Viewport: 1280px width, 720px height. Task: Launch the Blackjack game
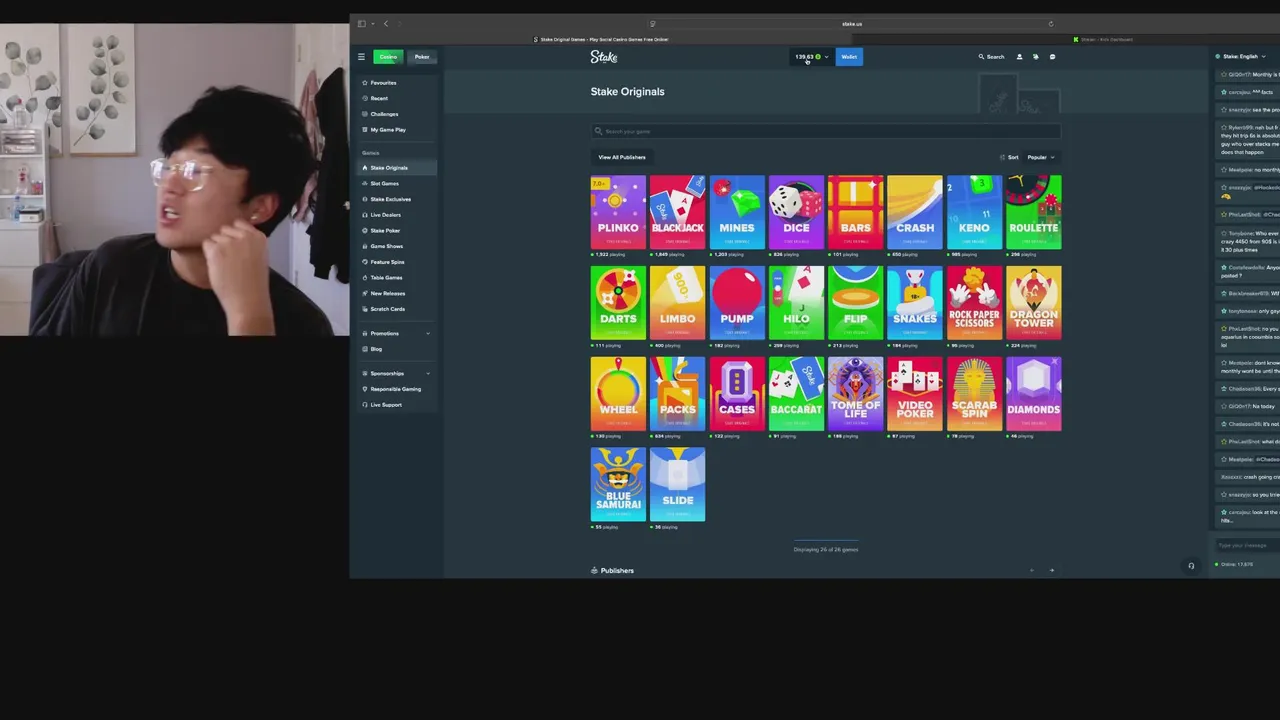677,211
